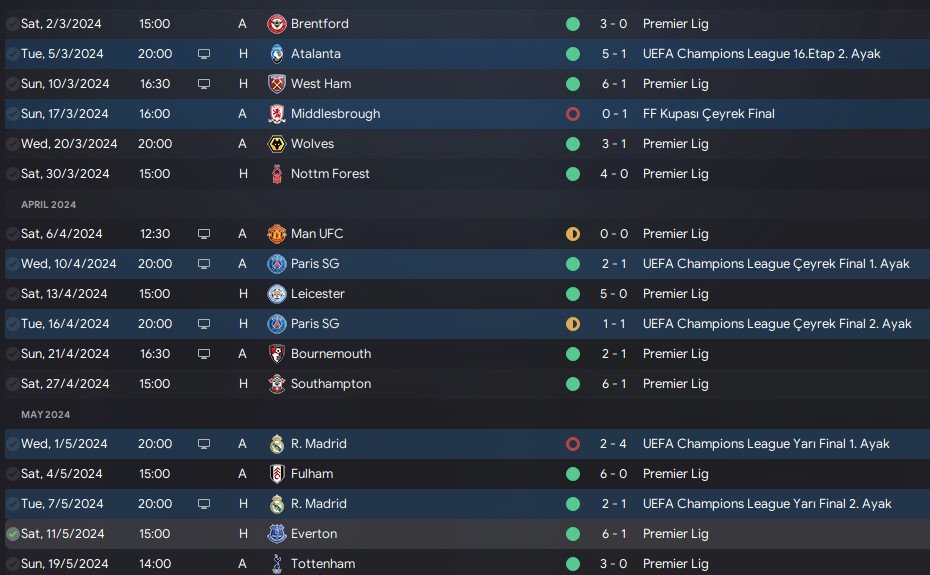Toggle the checkmark on Brentford fixture row

point(12,24)
